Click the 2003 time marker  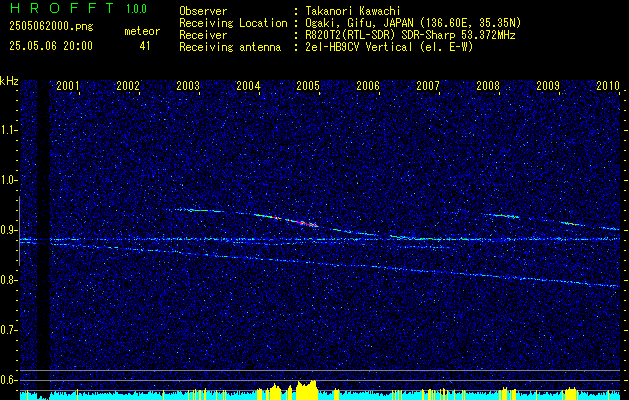[188, 85]
